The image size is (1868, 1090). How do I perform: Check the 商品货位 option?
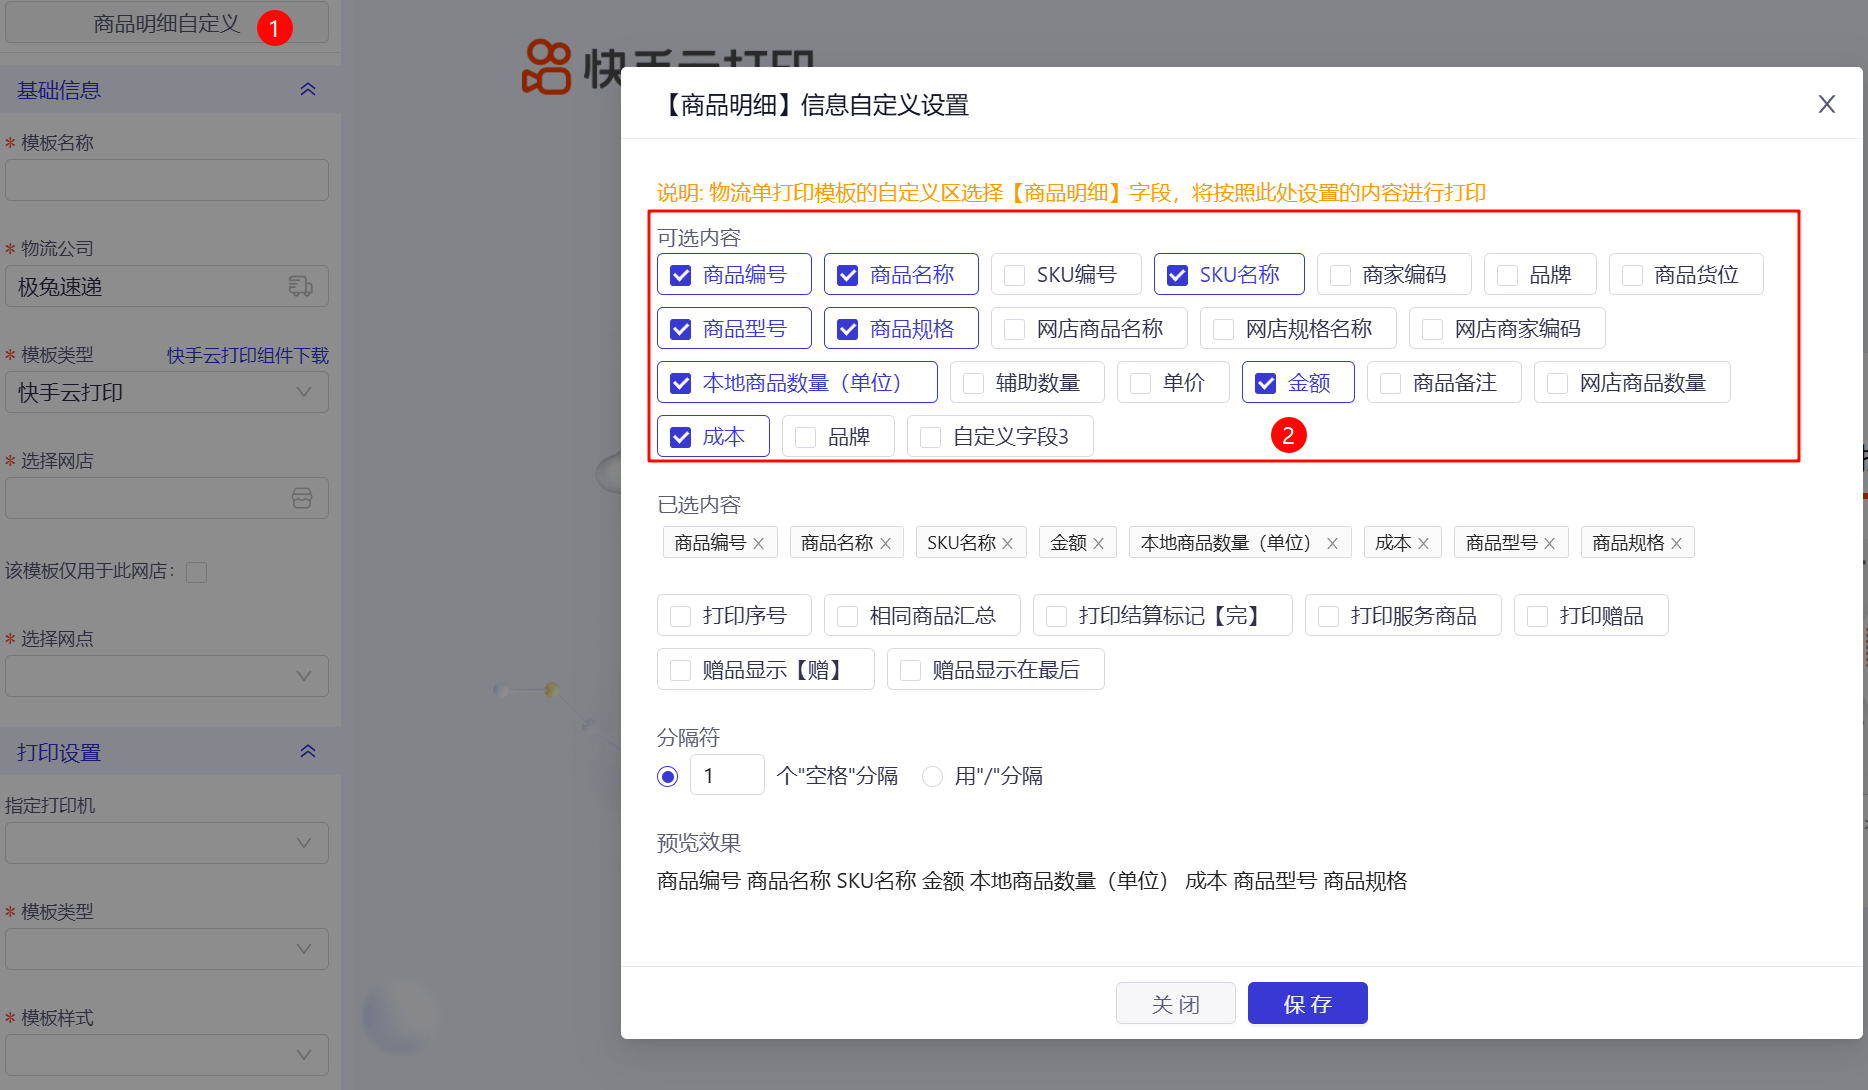click(x=1633, y=275)
